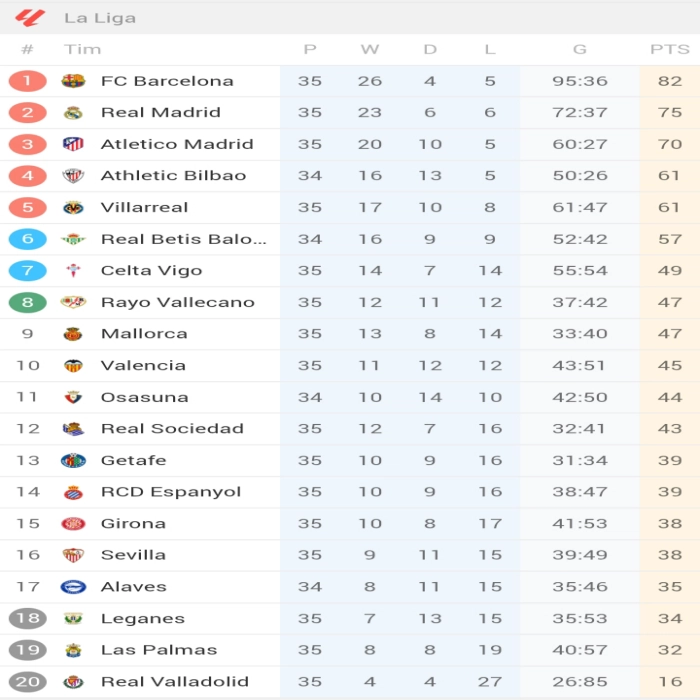Select the Rayo Vallecano team name
This screenshot has width=700, height=700.
tap(177, 302)
